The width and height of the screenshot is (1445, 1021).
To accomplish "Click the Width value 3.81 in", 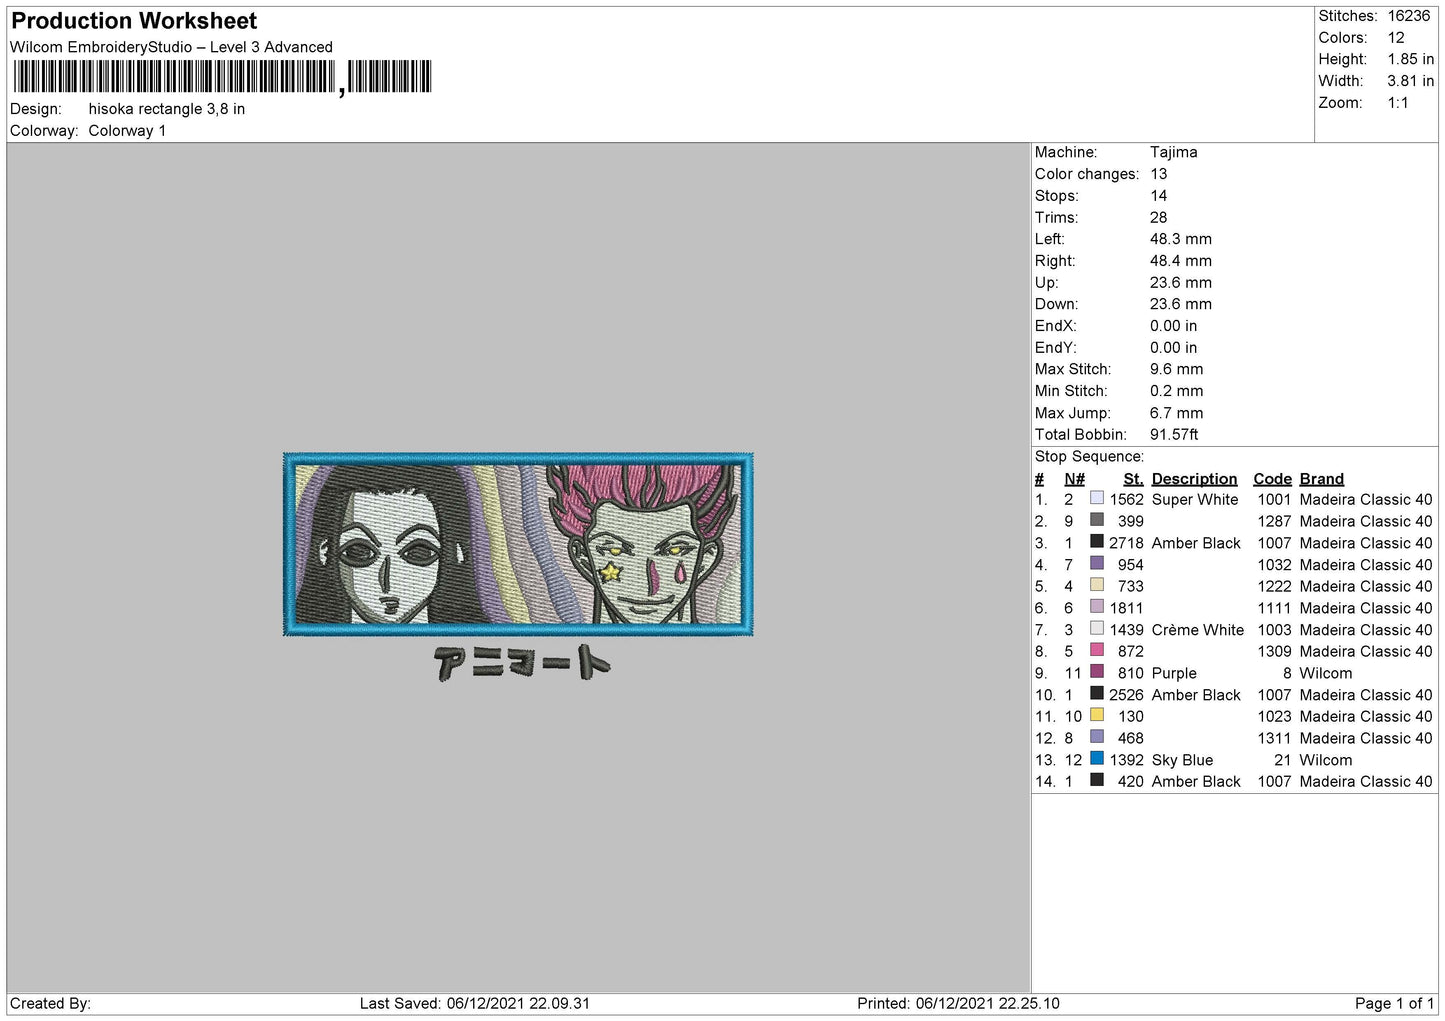I will point(1410,81).
